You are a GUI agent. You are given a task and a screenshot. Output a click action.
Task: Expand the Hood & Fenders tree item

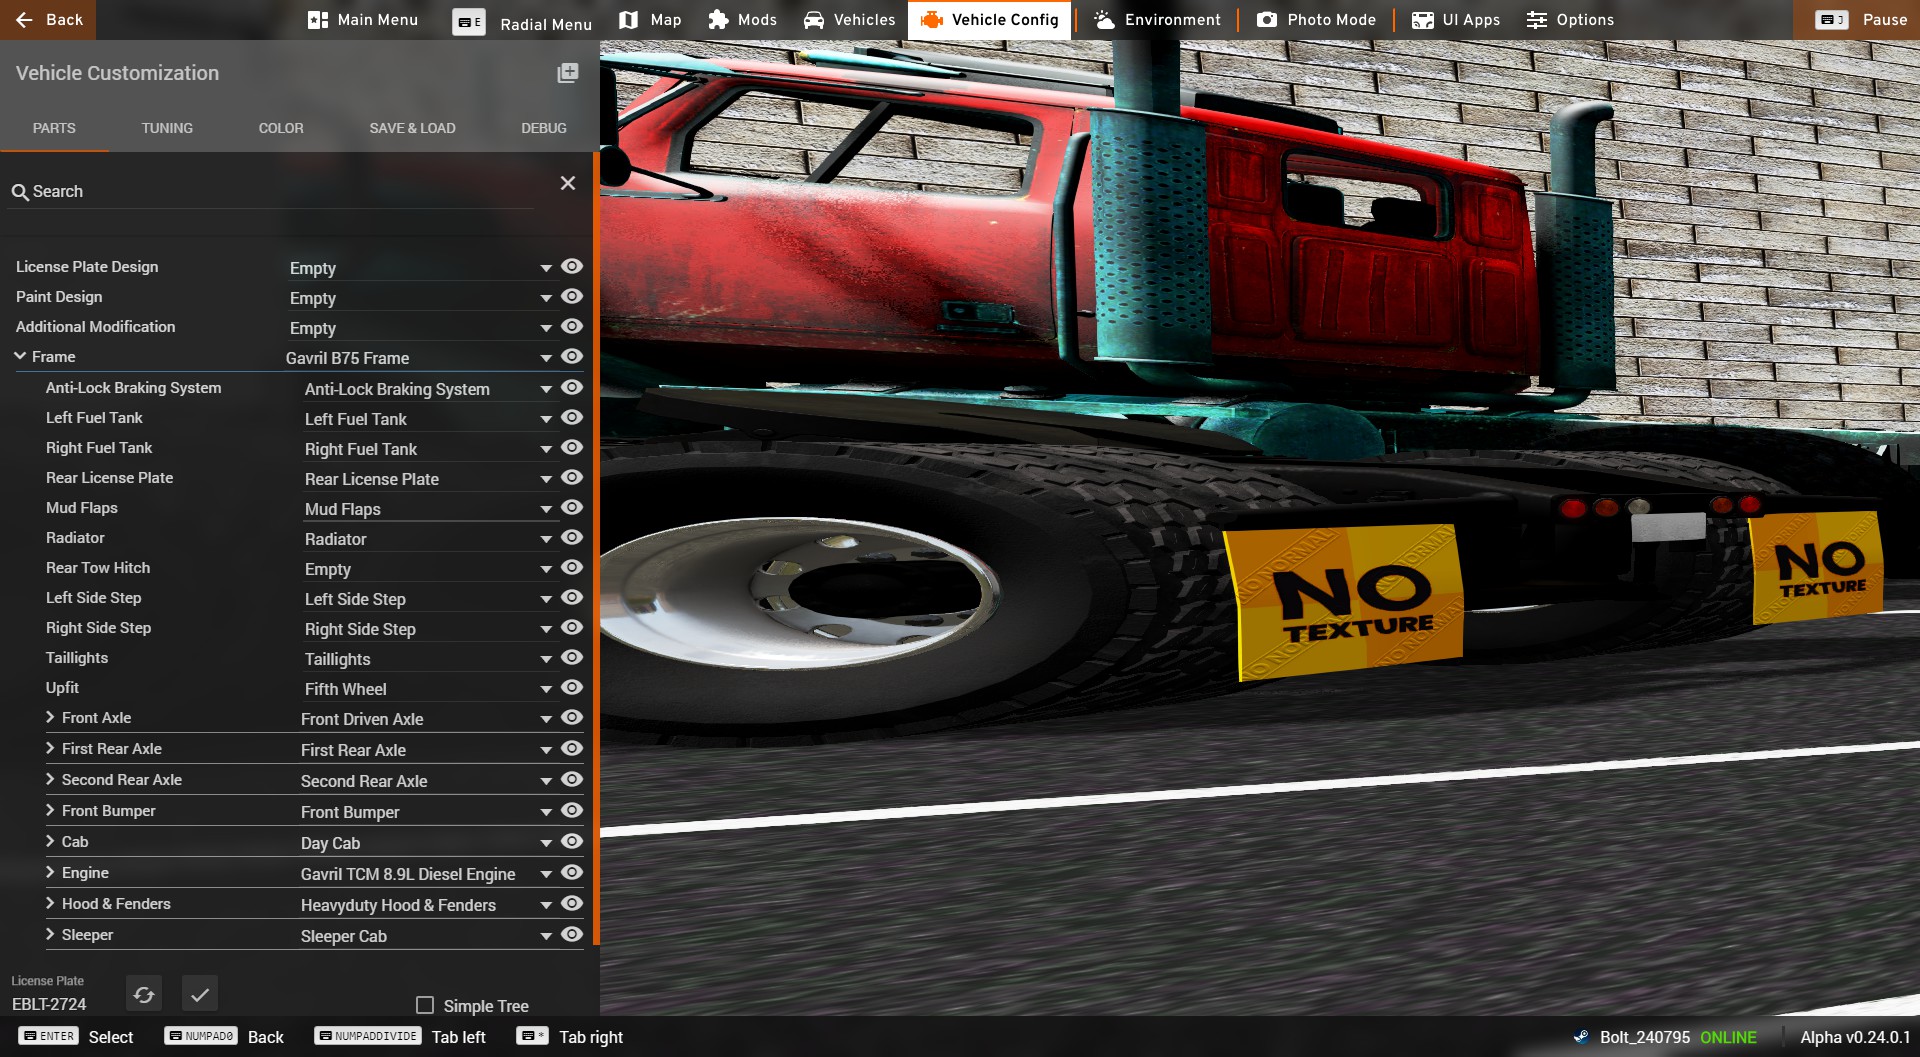[50, 903]
